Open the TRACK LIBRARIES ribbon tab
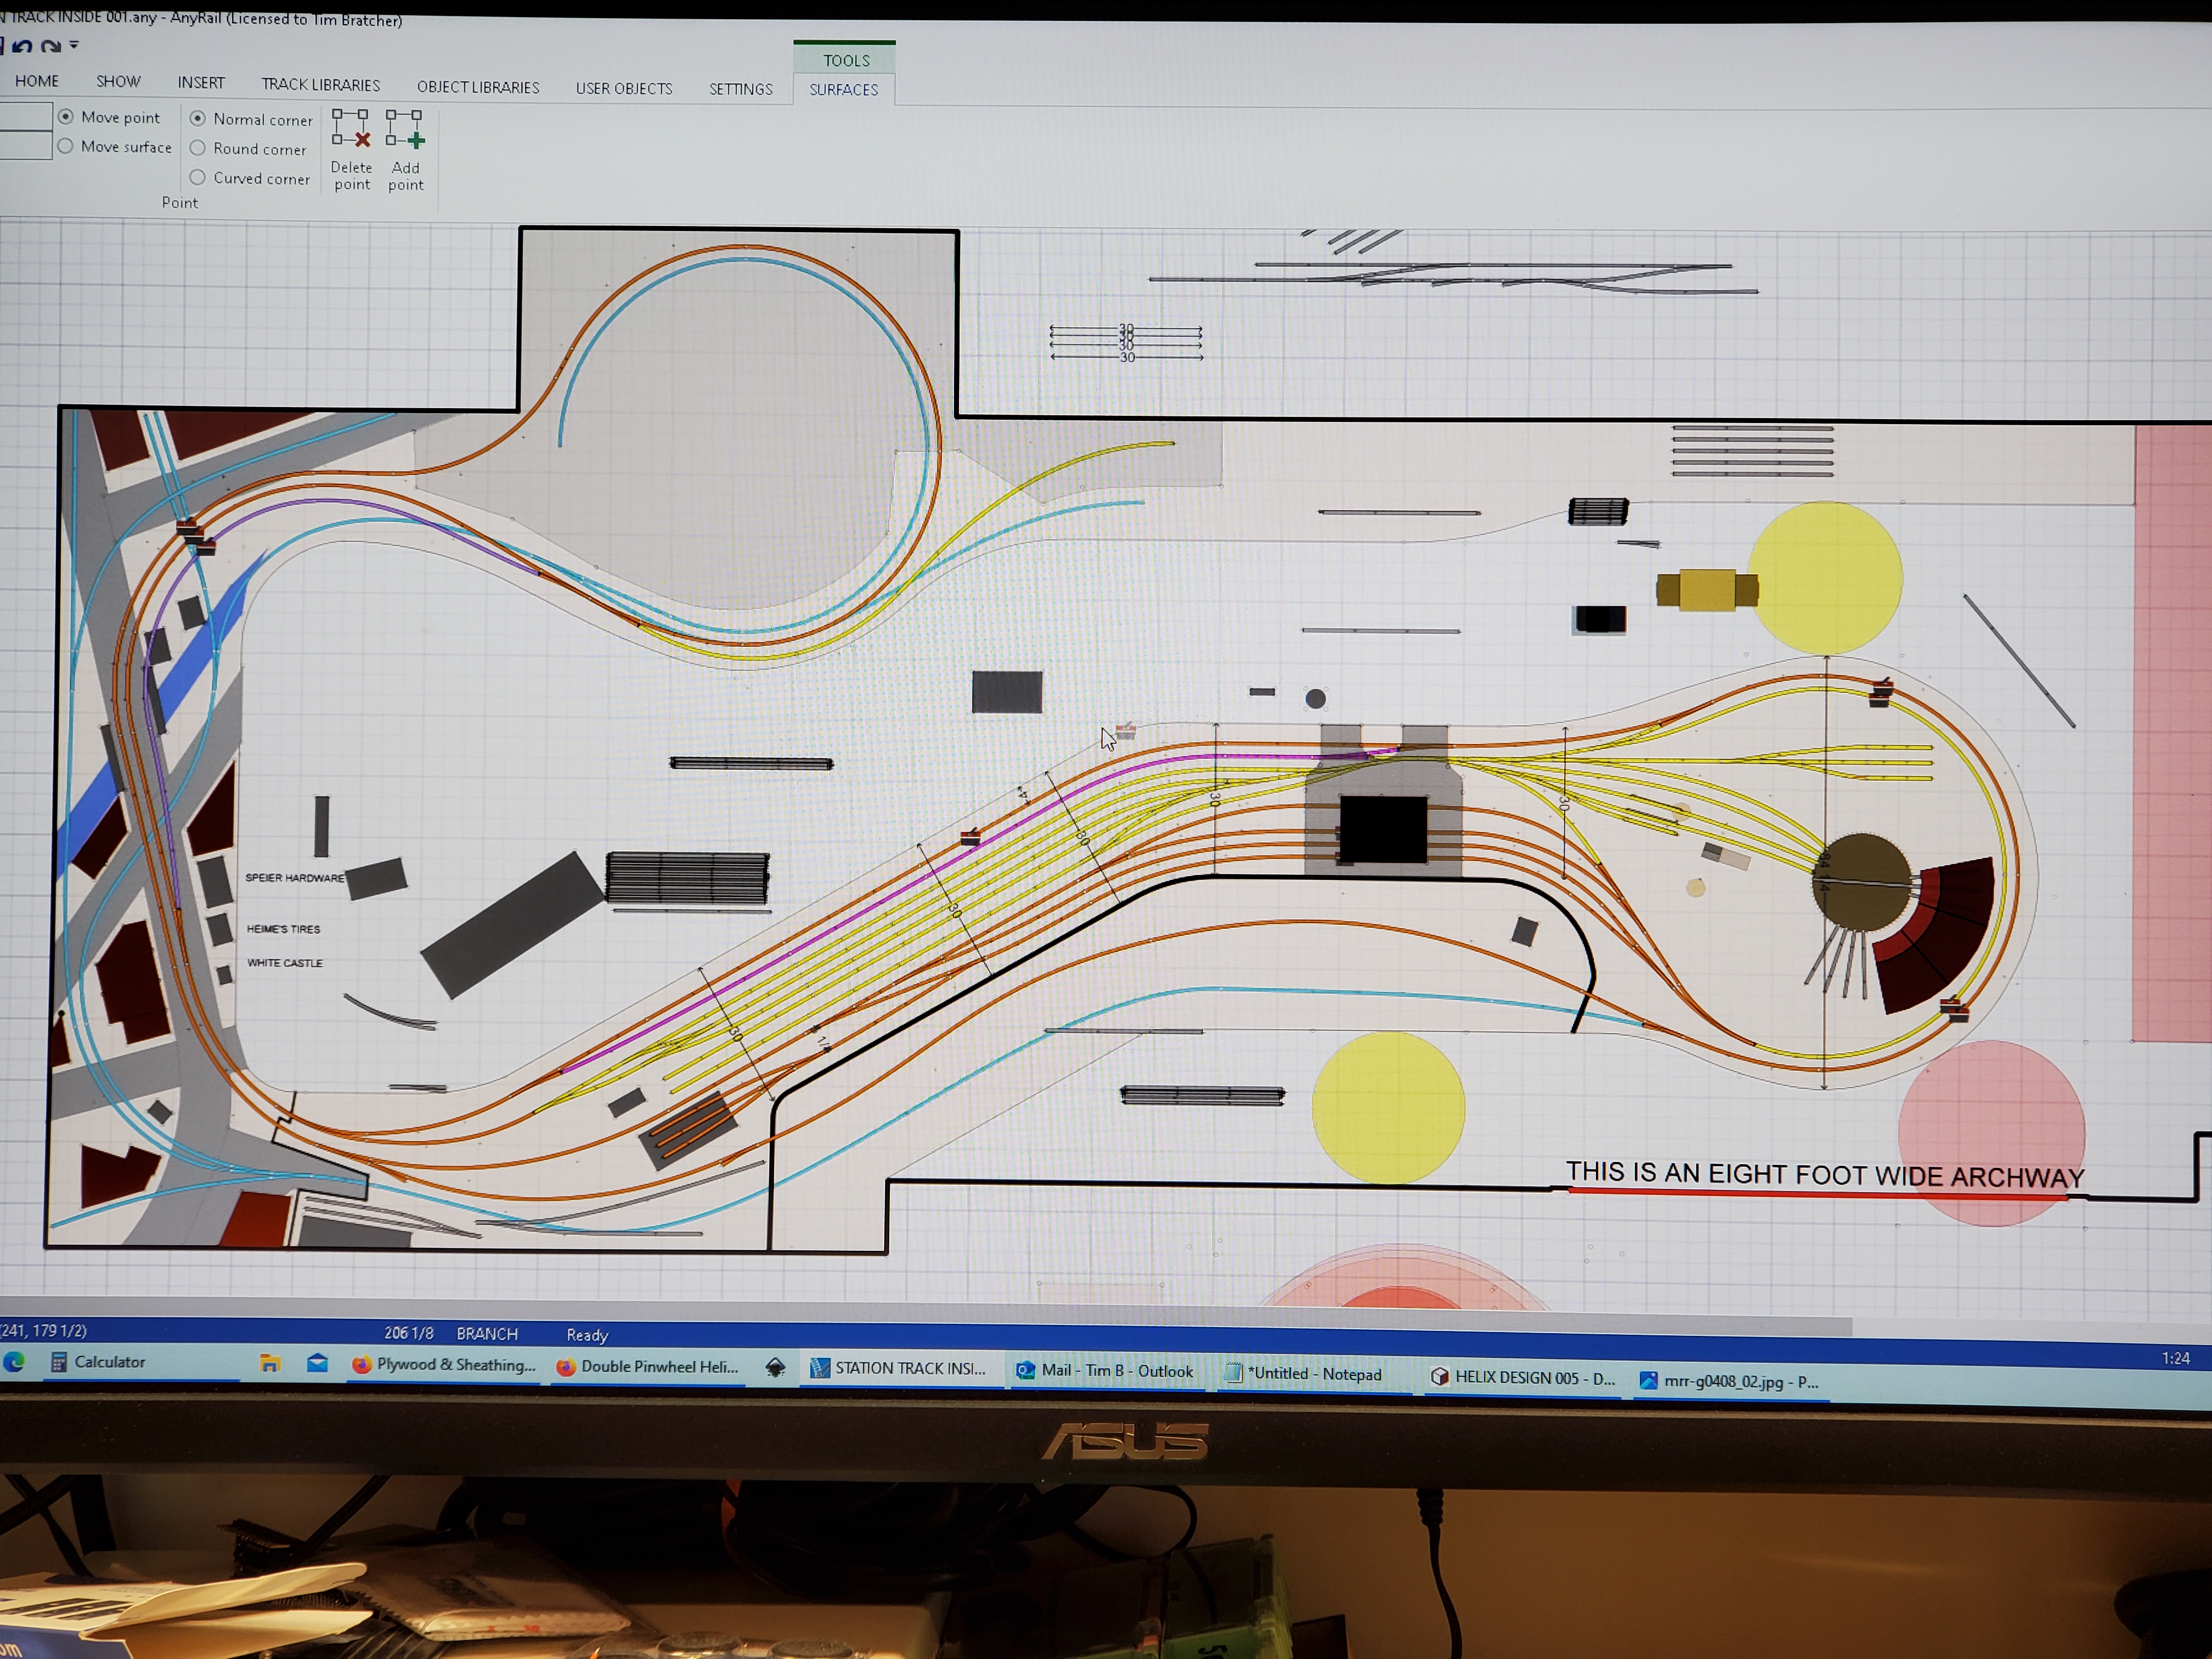This screenshot has height=1659, width=2212. [320, 85]
